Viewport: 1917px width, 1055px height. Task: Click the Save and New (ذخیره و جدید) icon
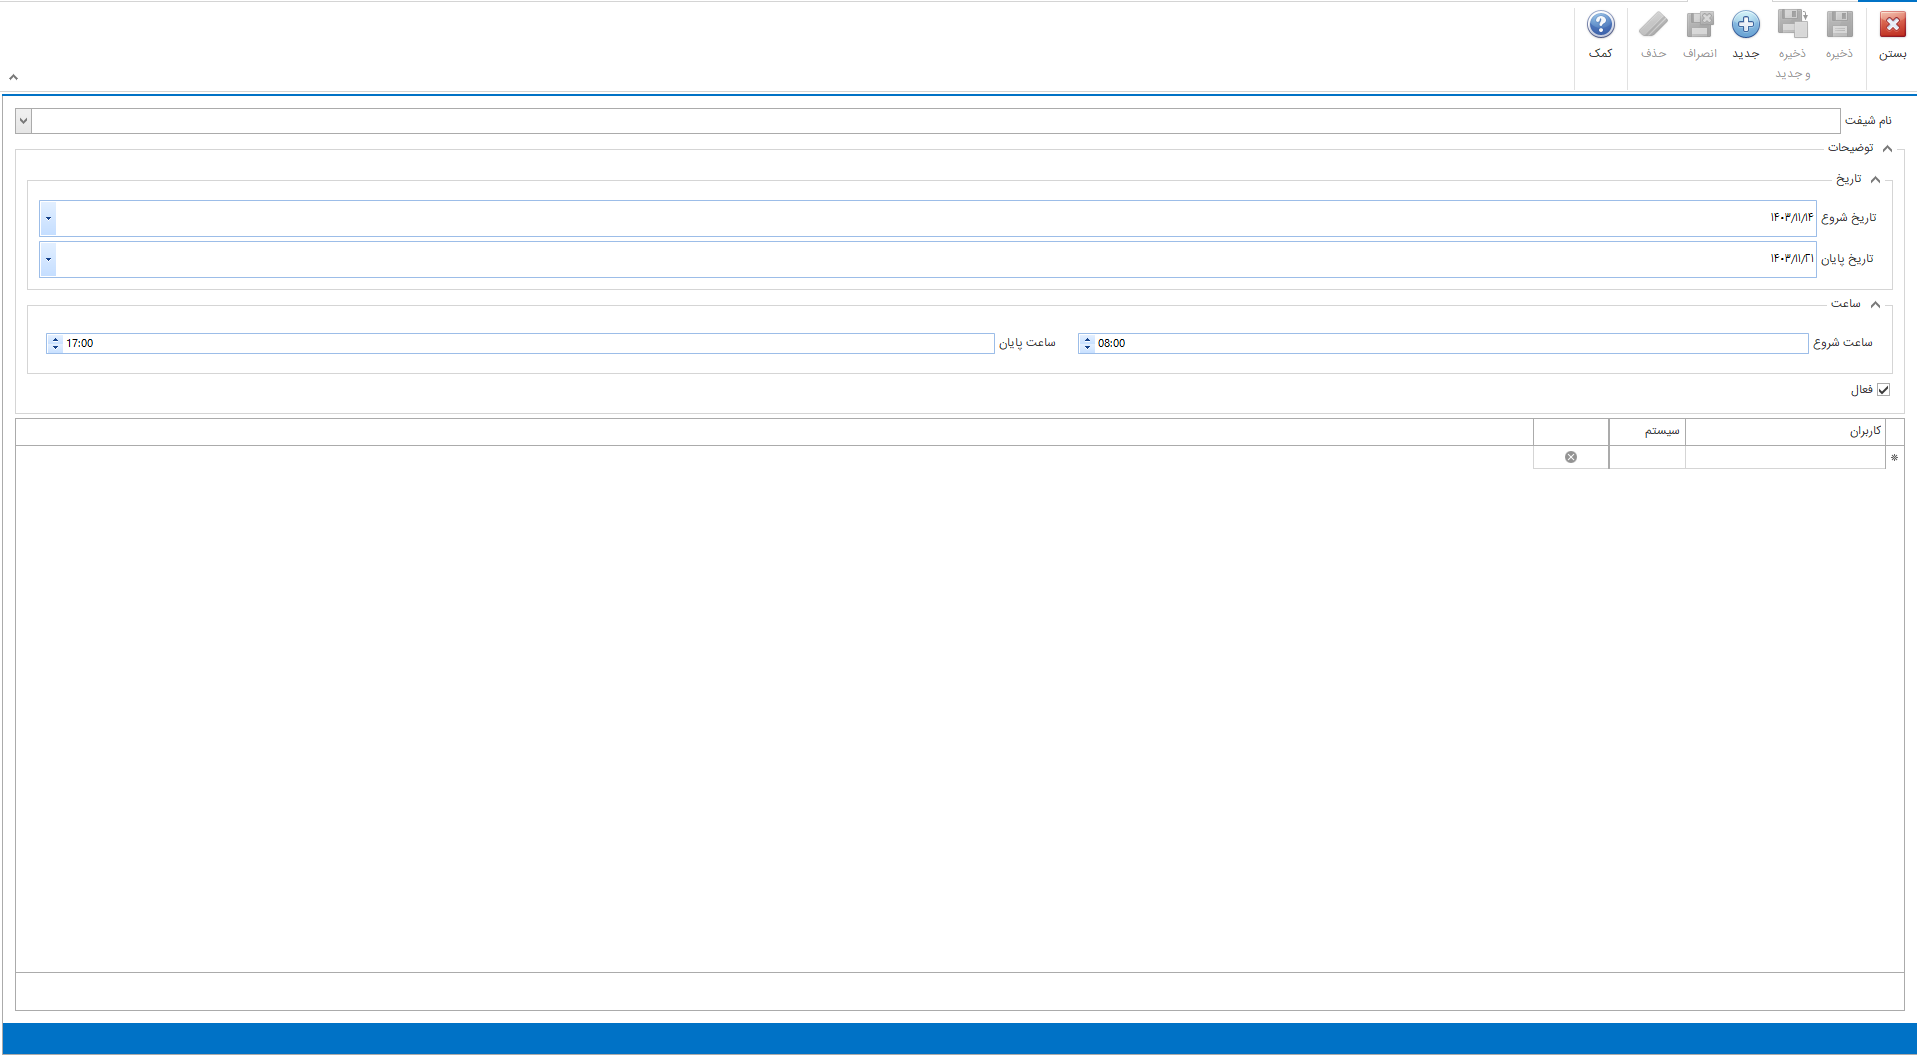point(1792,26)
